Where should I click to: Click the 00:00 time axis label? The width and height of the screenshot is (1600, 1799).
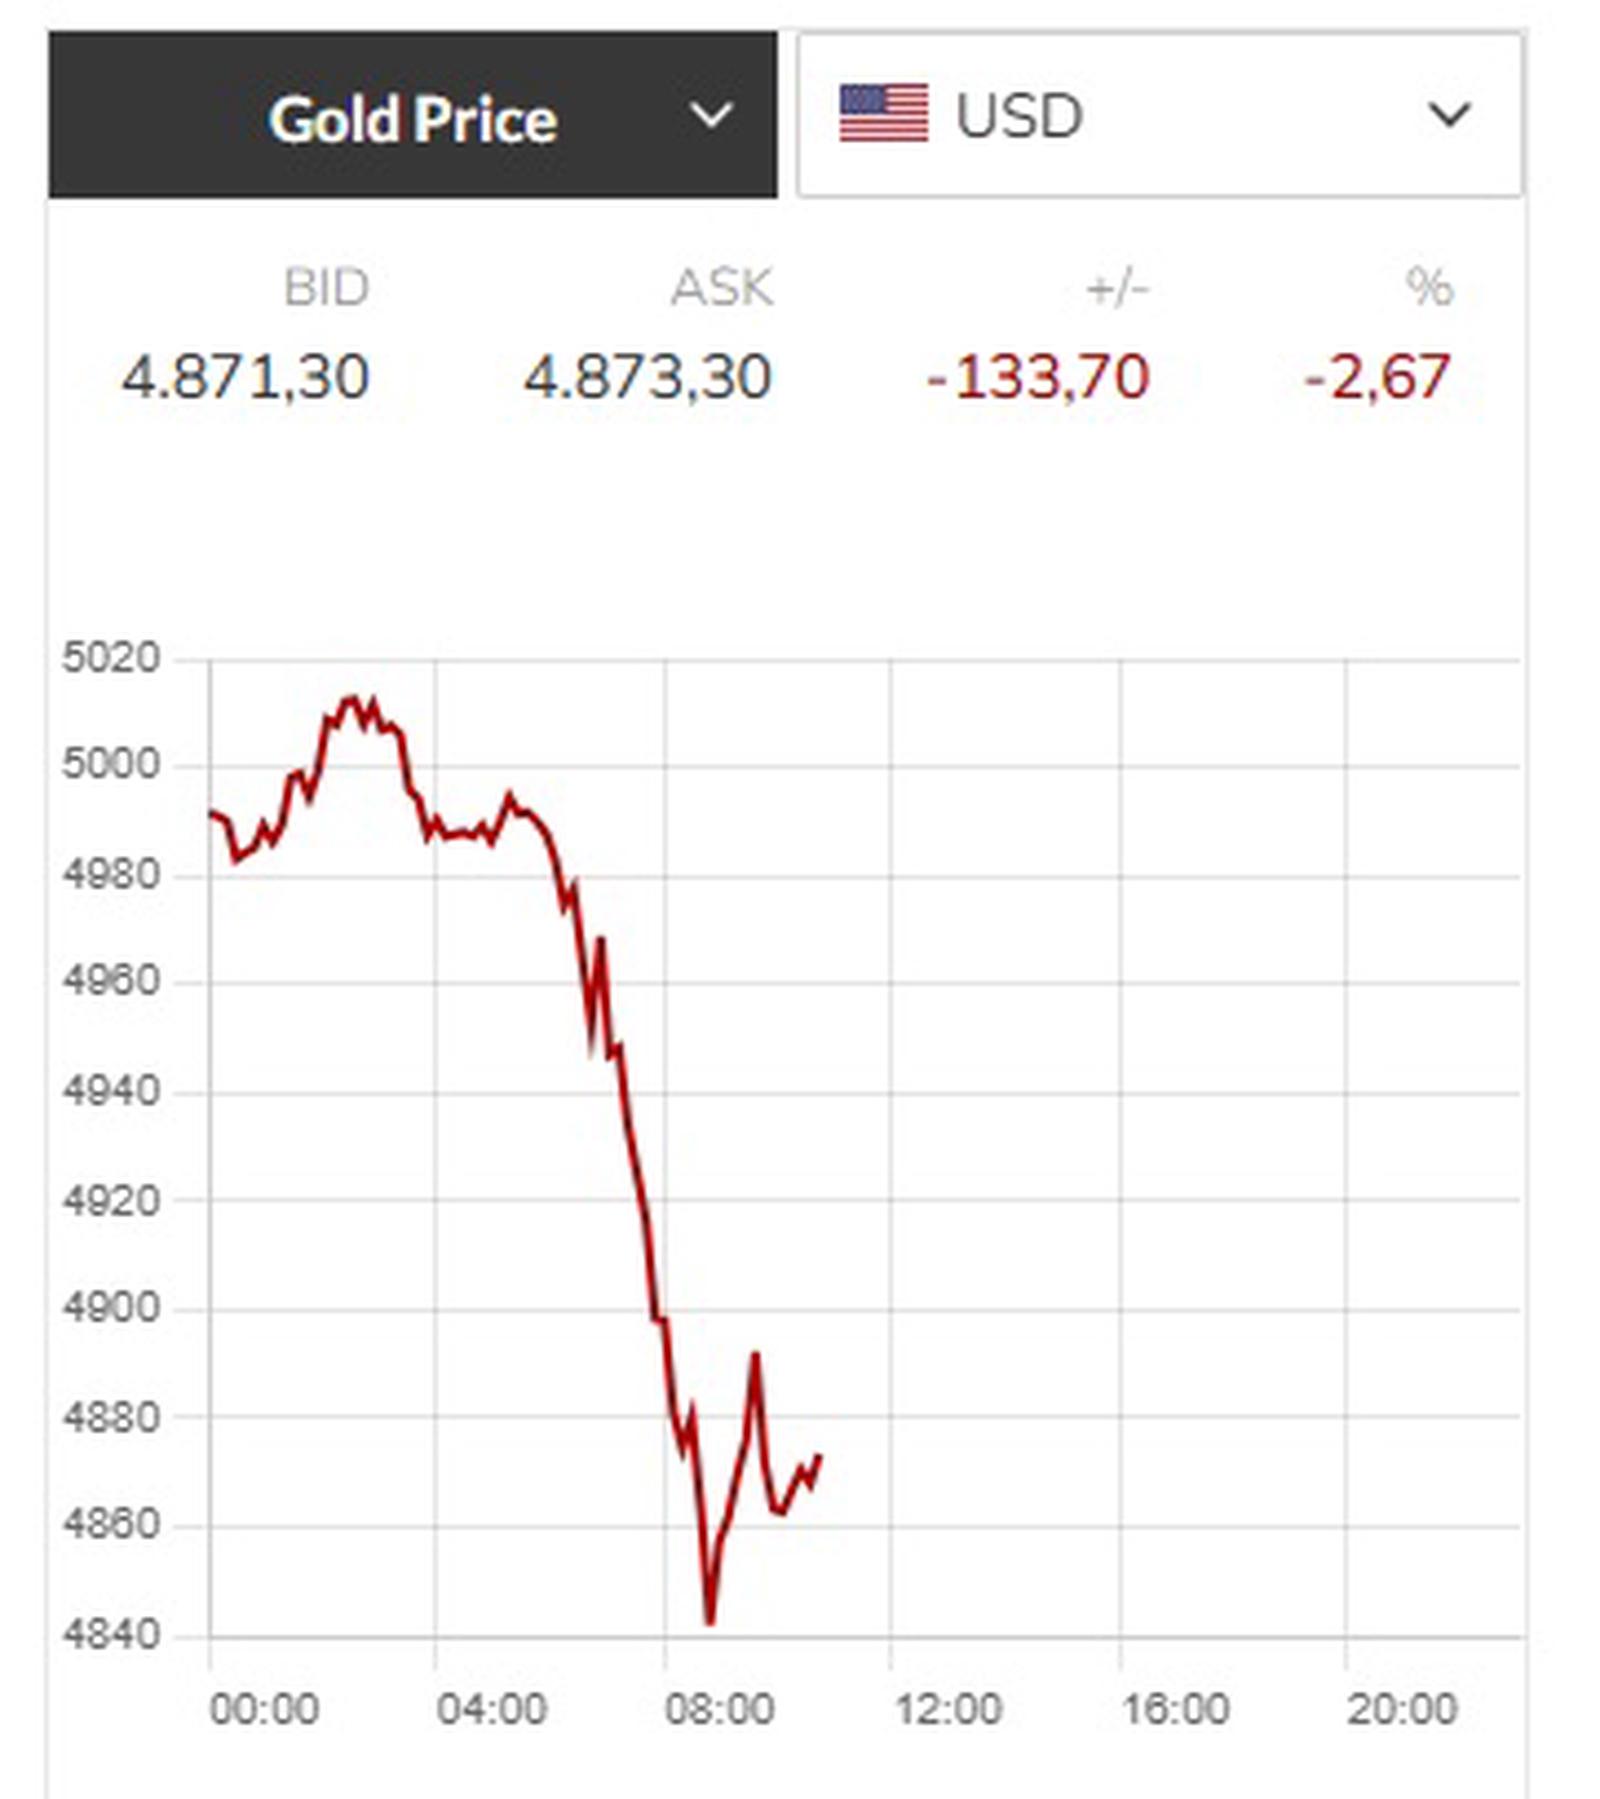point(264,1709)
